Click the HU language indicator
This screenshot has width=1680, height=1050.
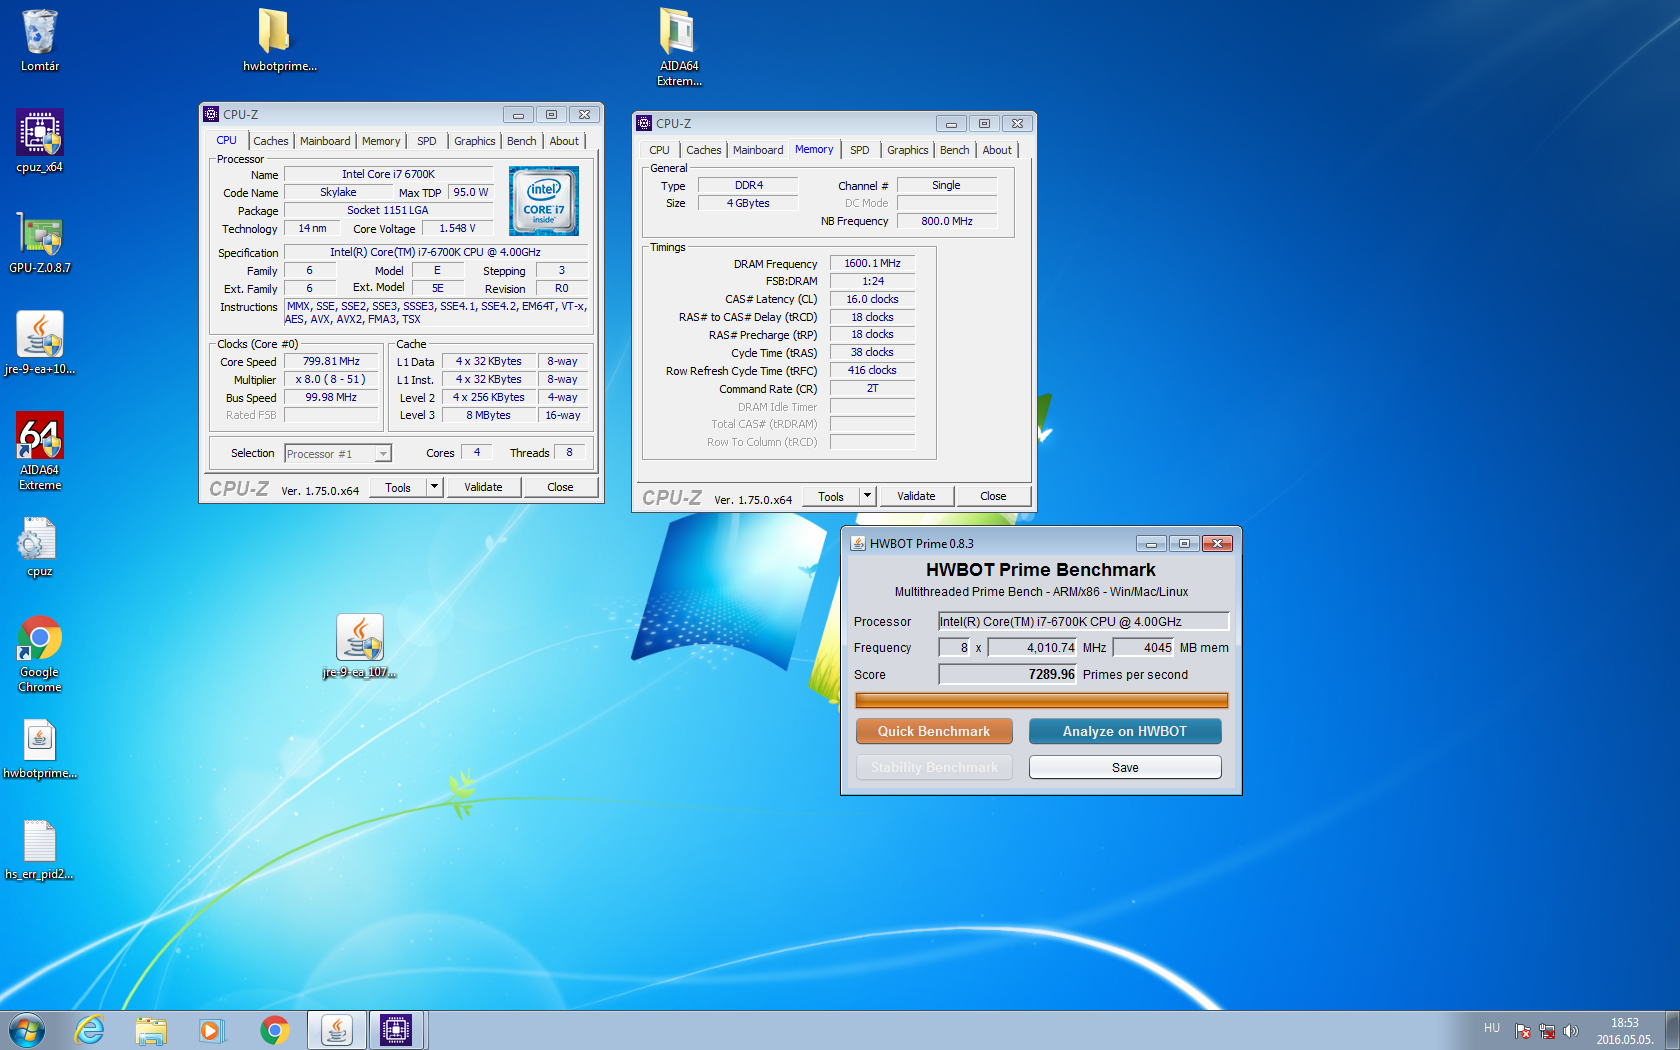click(1492, 1028)
